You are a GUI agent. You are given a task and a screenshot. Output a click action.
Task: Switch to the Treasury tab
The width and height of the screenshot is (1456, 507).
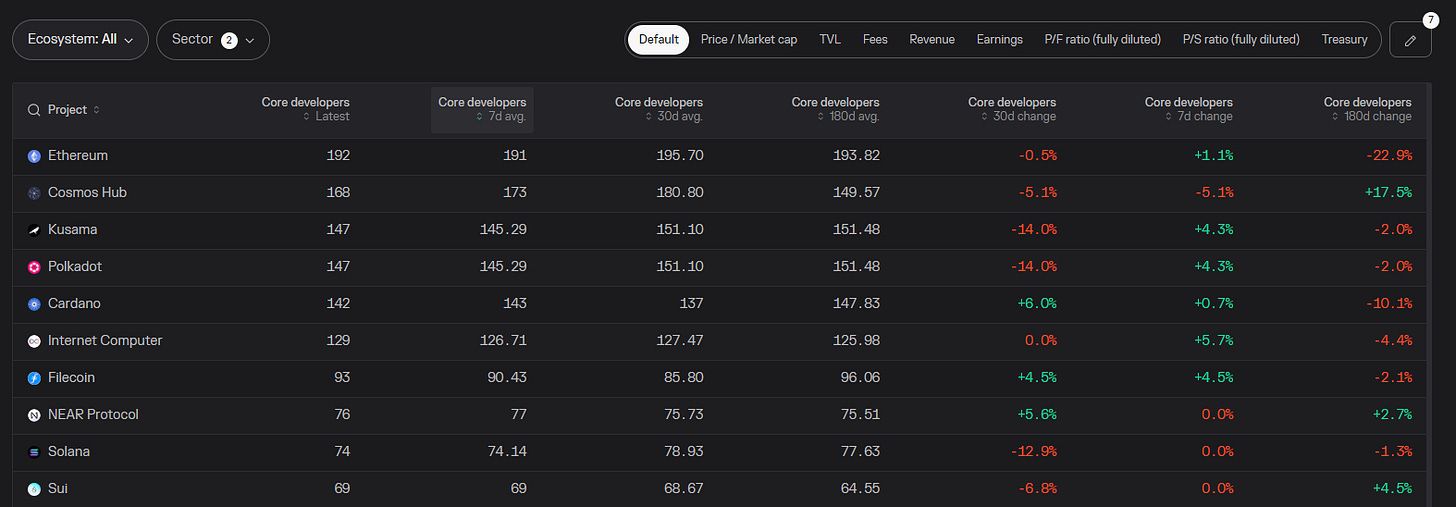coord(1344,40)
